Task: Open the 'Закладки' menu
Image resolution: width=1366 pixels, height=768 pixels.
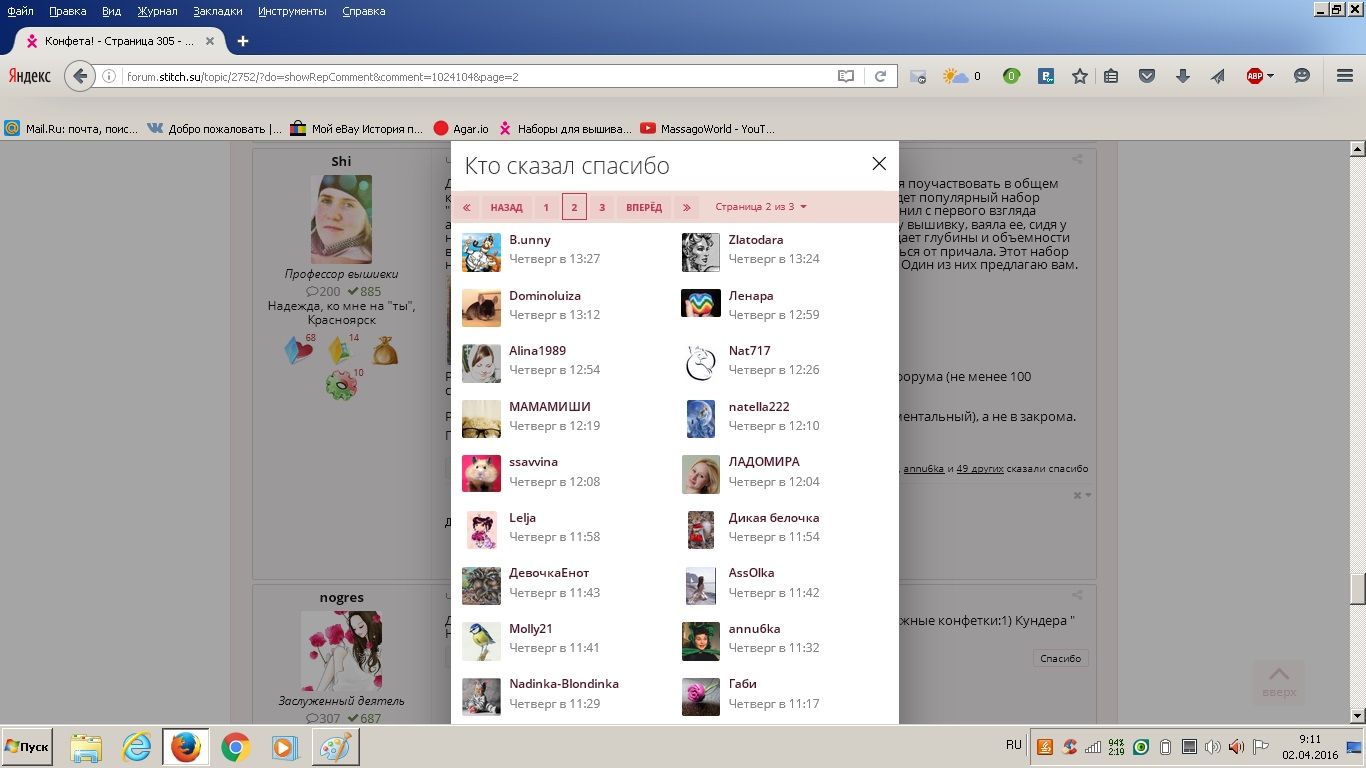Action: coord(217,11)
